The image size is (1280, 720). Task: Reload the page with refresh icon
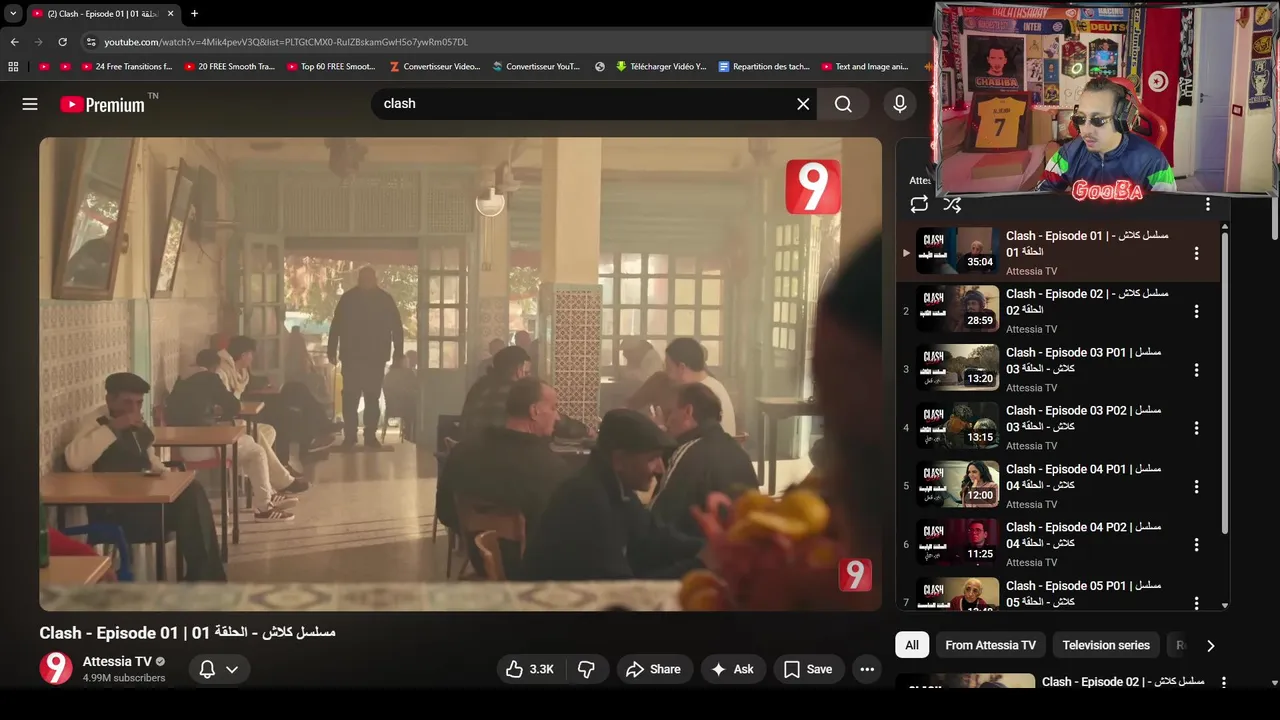coord(62,42)
